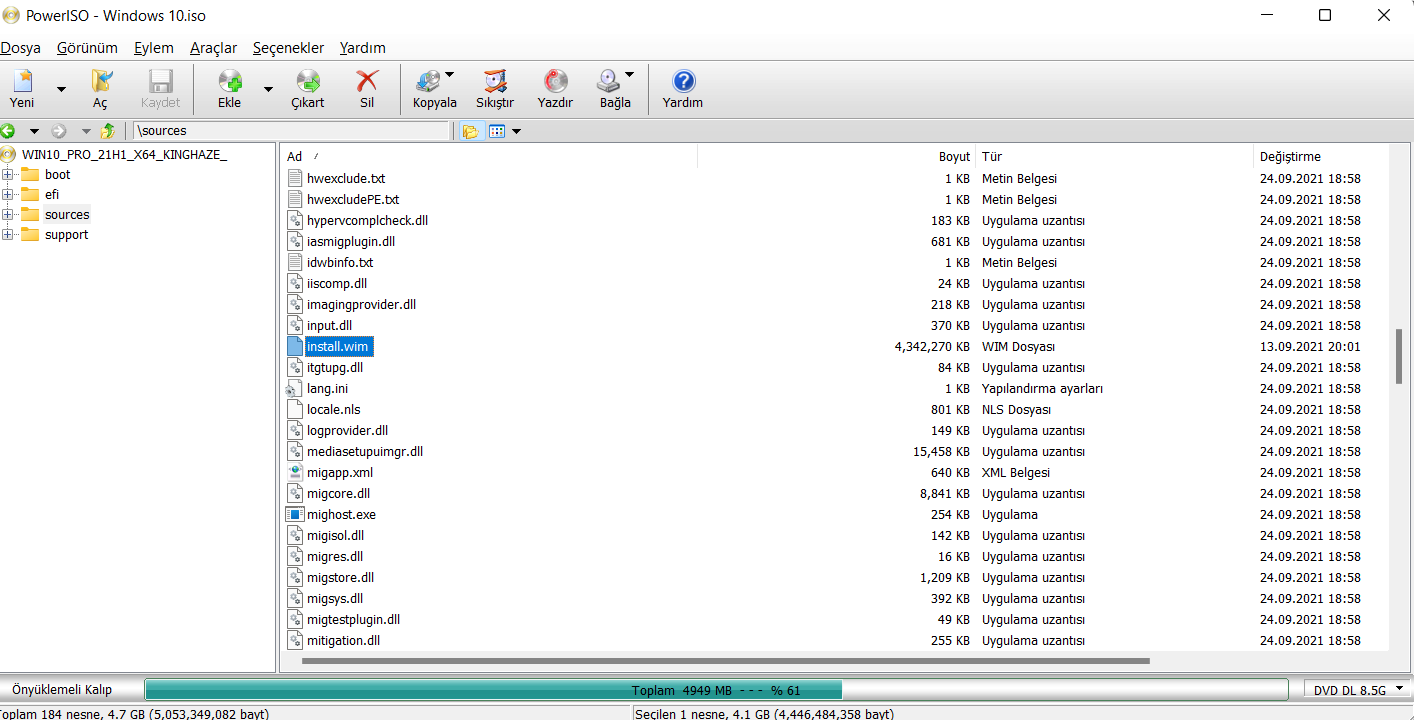This screenshot has width=1414, height=720.
Task: Click the Toplam 4949 MB capacity bar
Action: 716,690
